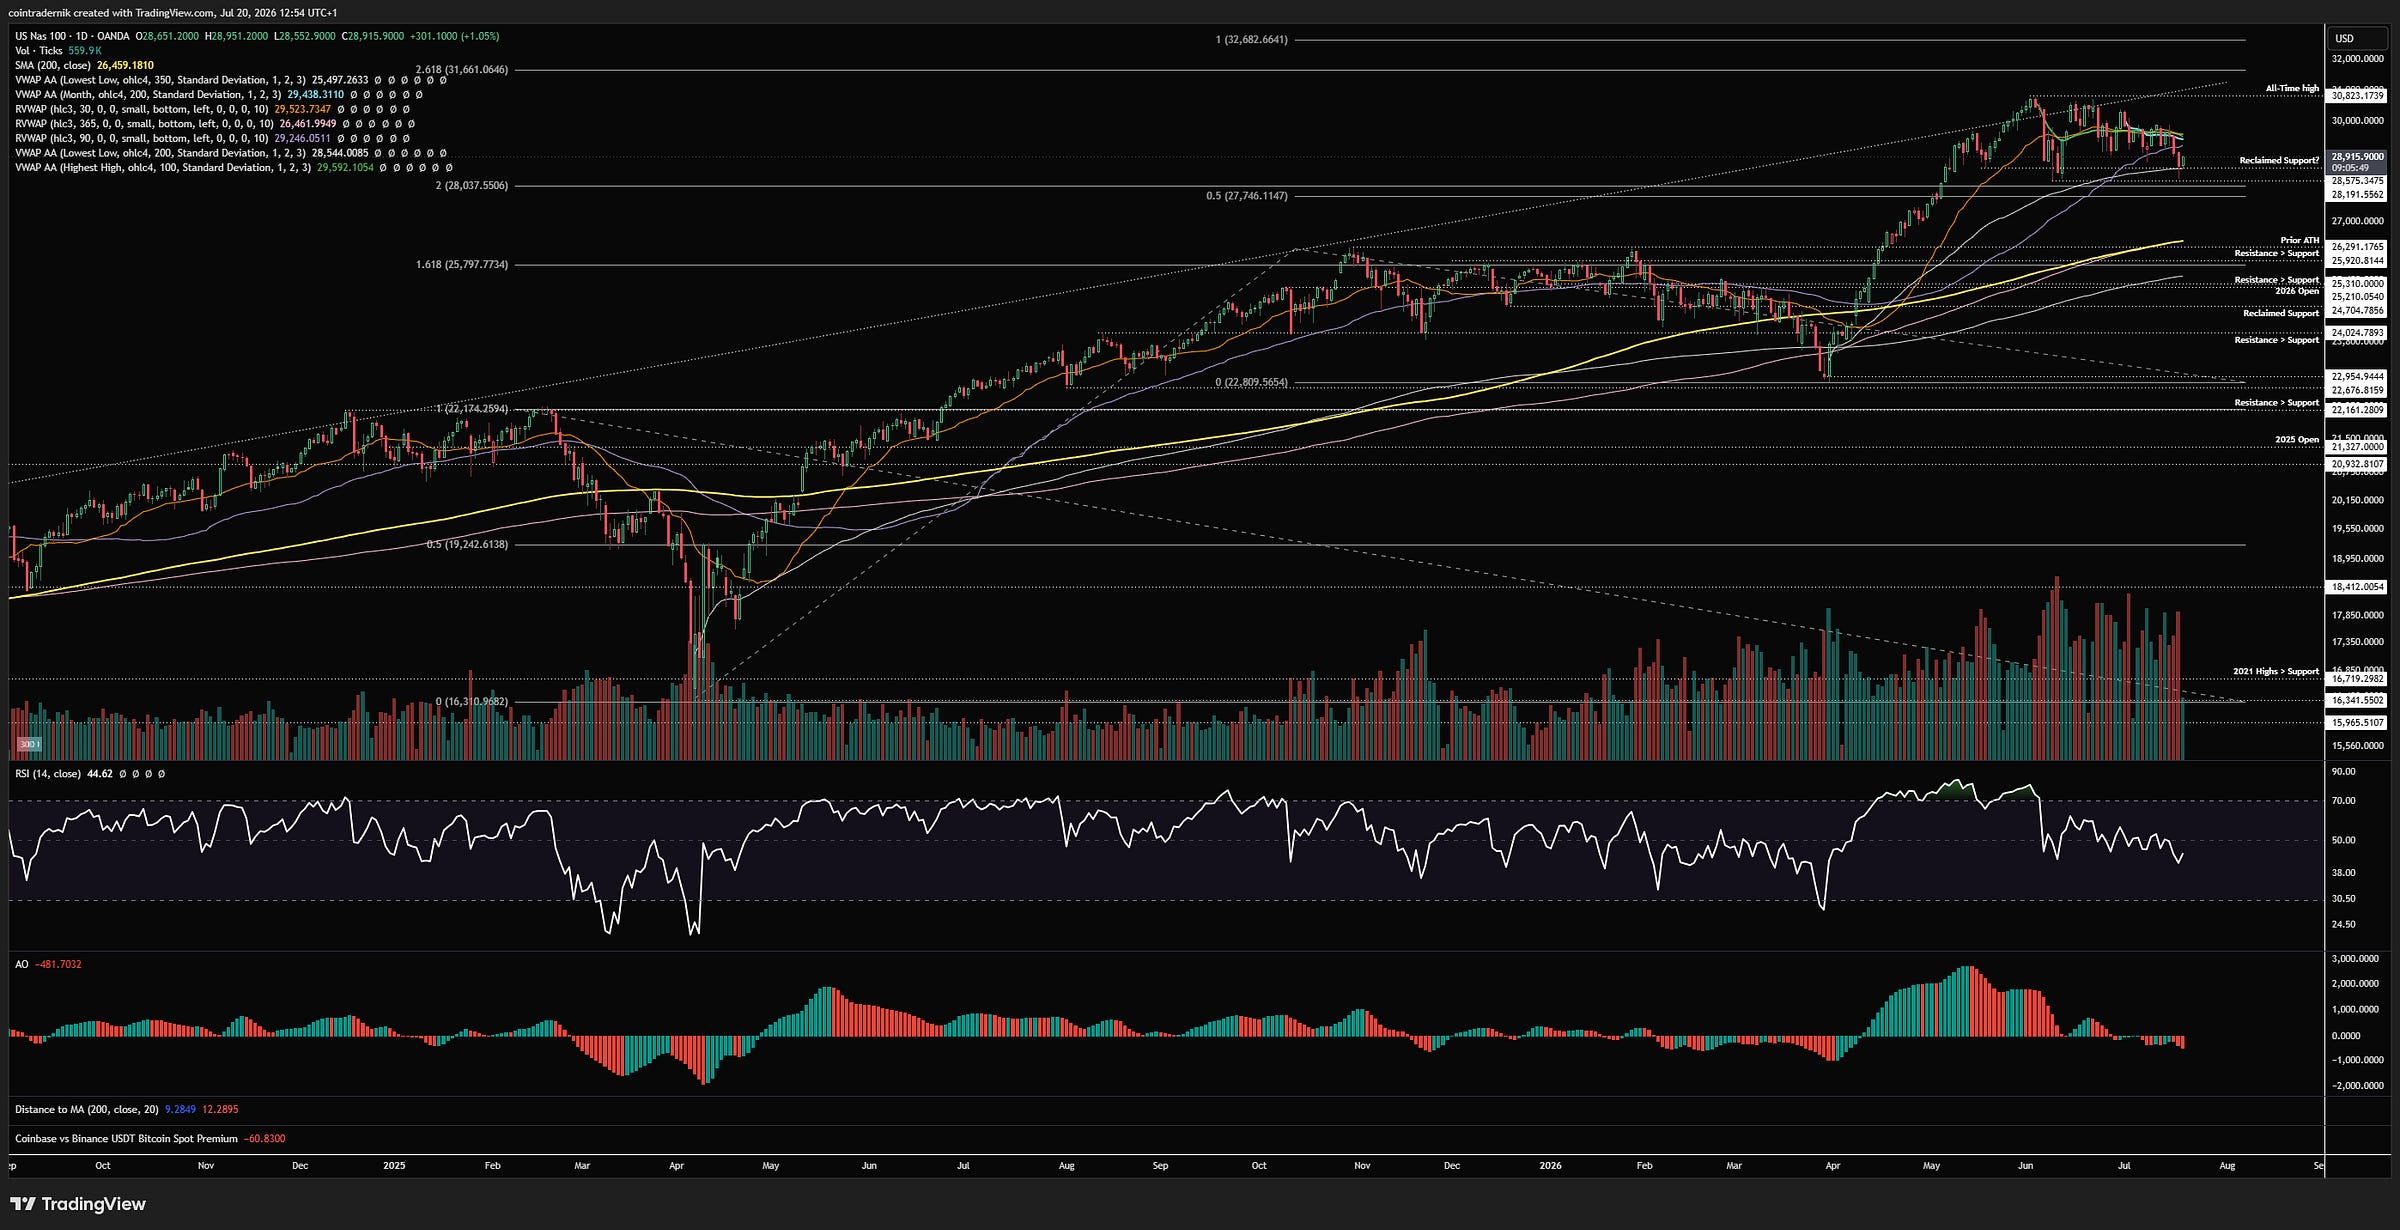2400x1230 pixels.
Task: Click the VWAP AA Lowest Low 350 legend row
Action: (x=230, y=80)
